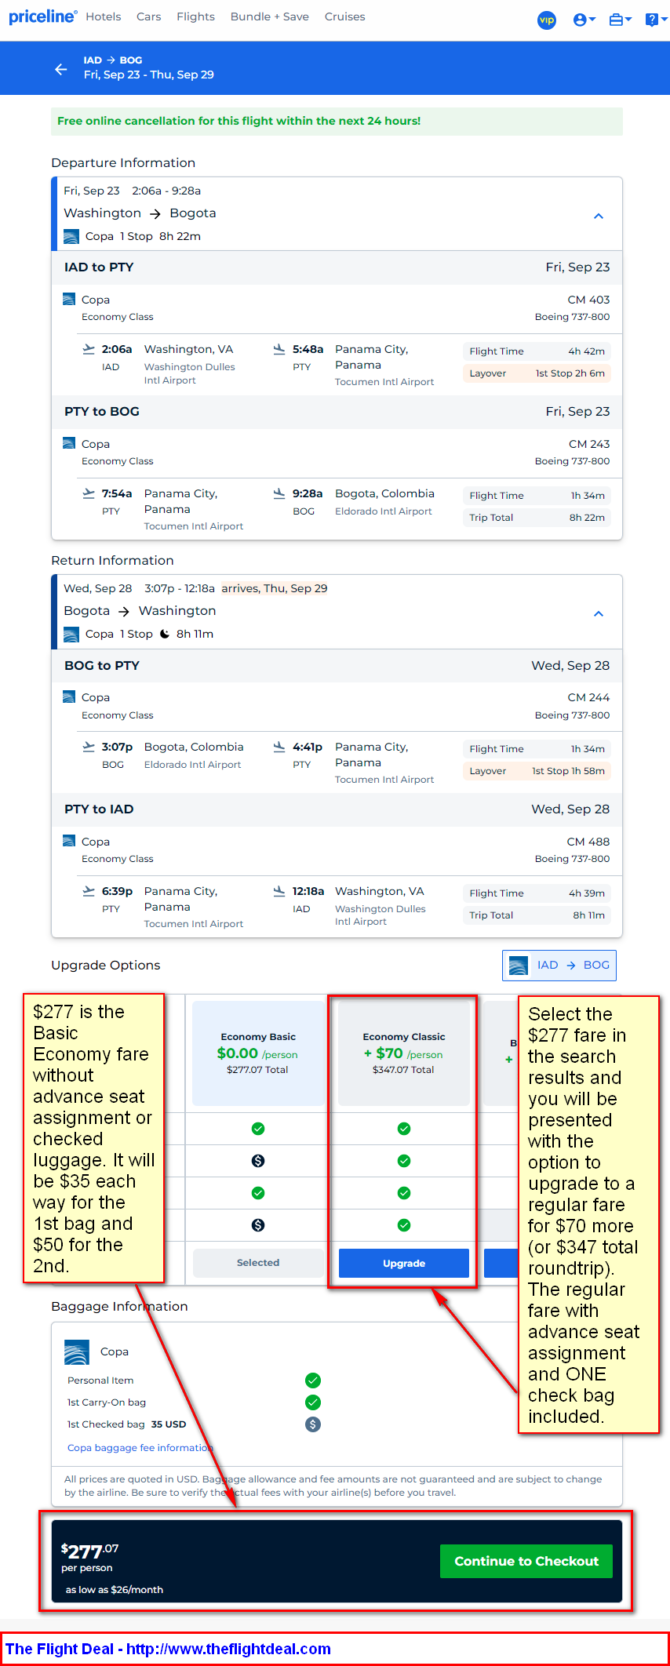Click '1st Stop 1h 58m' layover value
Viewport: 670px width, 1666px height.
[x=568, y=771]
